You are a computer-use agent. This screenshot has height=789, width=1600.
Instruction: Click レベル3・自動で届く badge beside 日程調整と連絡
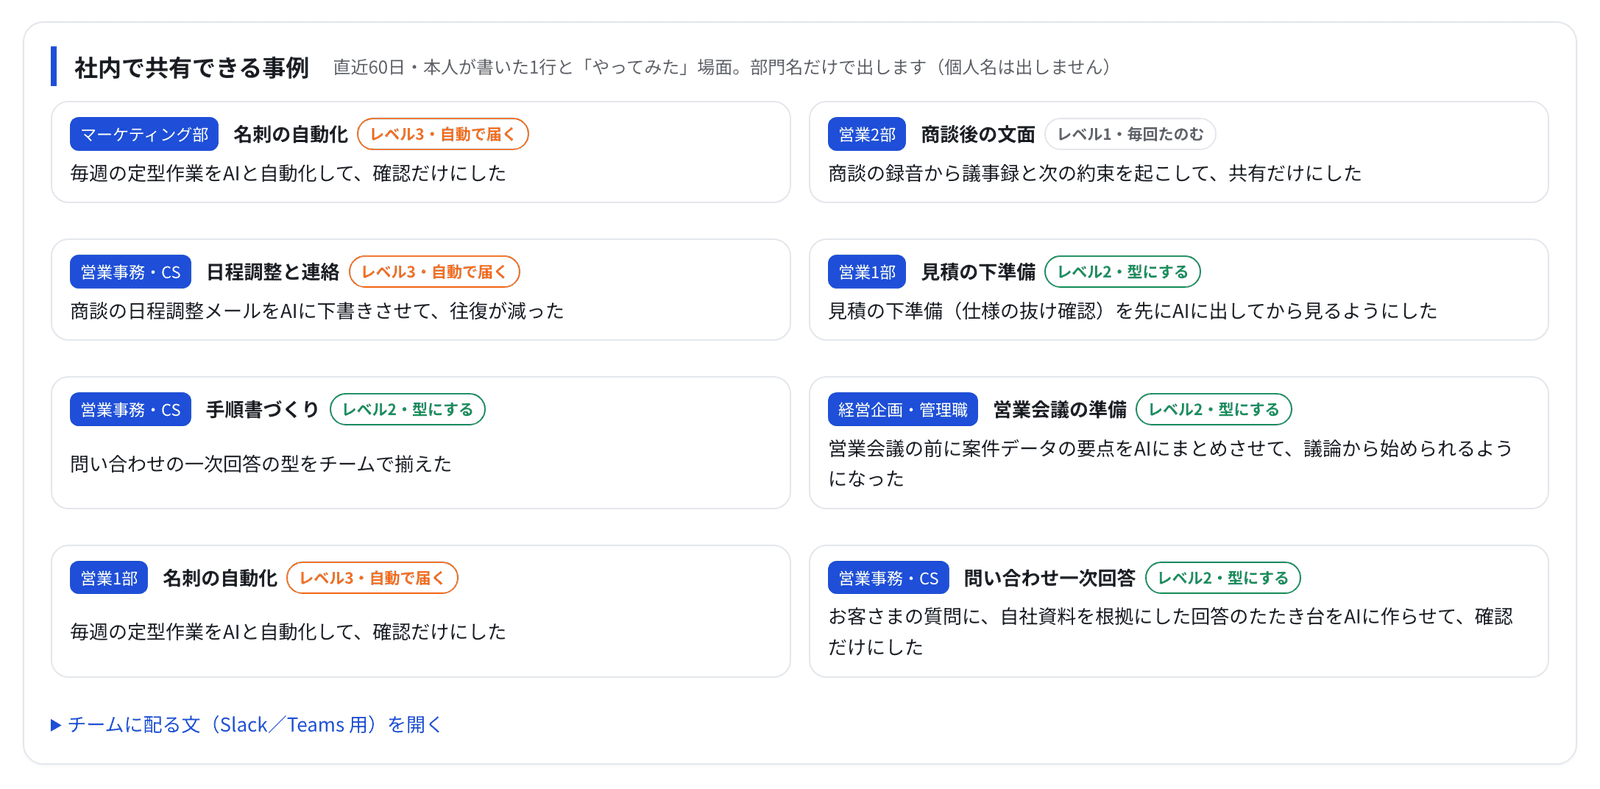(x=435, y=272)
